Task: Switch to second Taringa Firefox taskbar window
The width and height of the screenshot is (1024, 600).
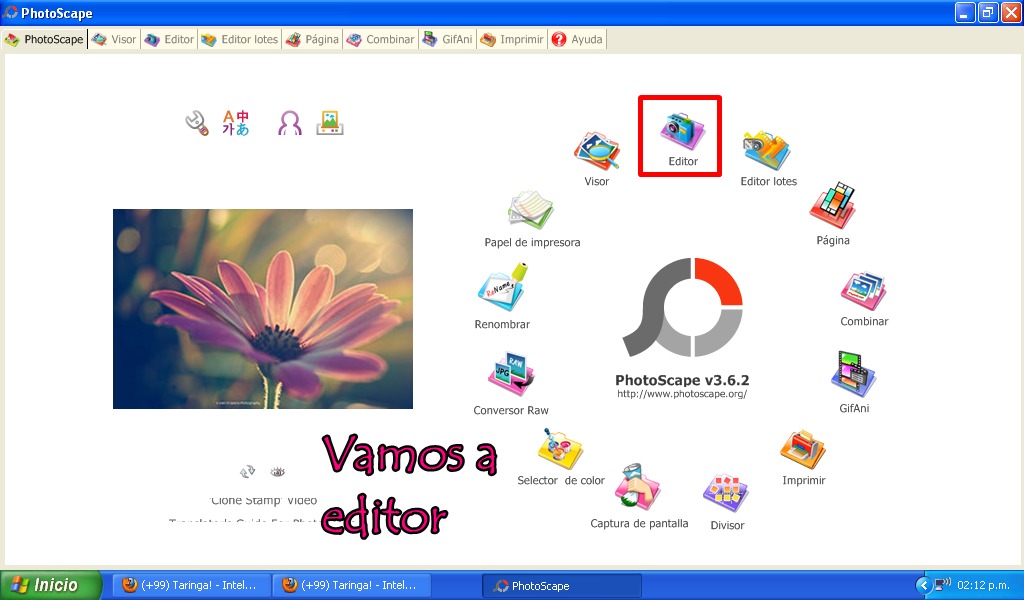Action: tap(351, 585)
